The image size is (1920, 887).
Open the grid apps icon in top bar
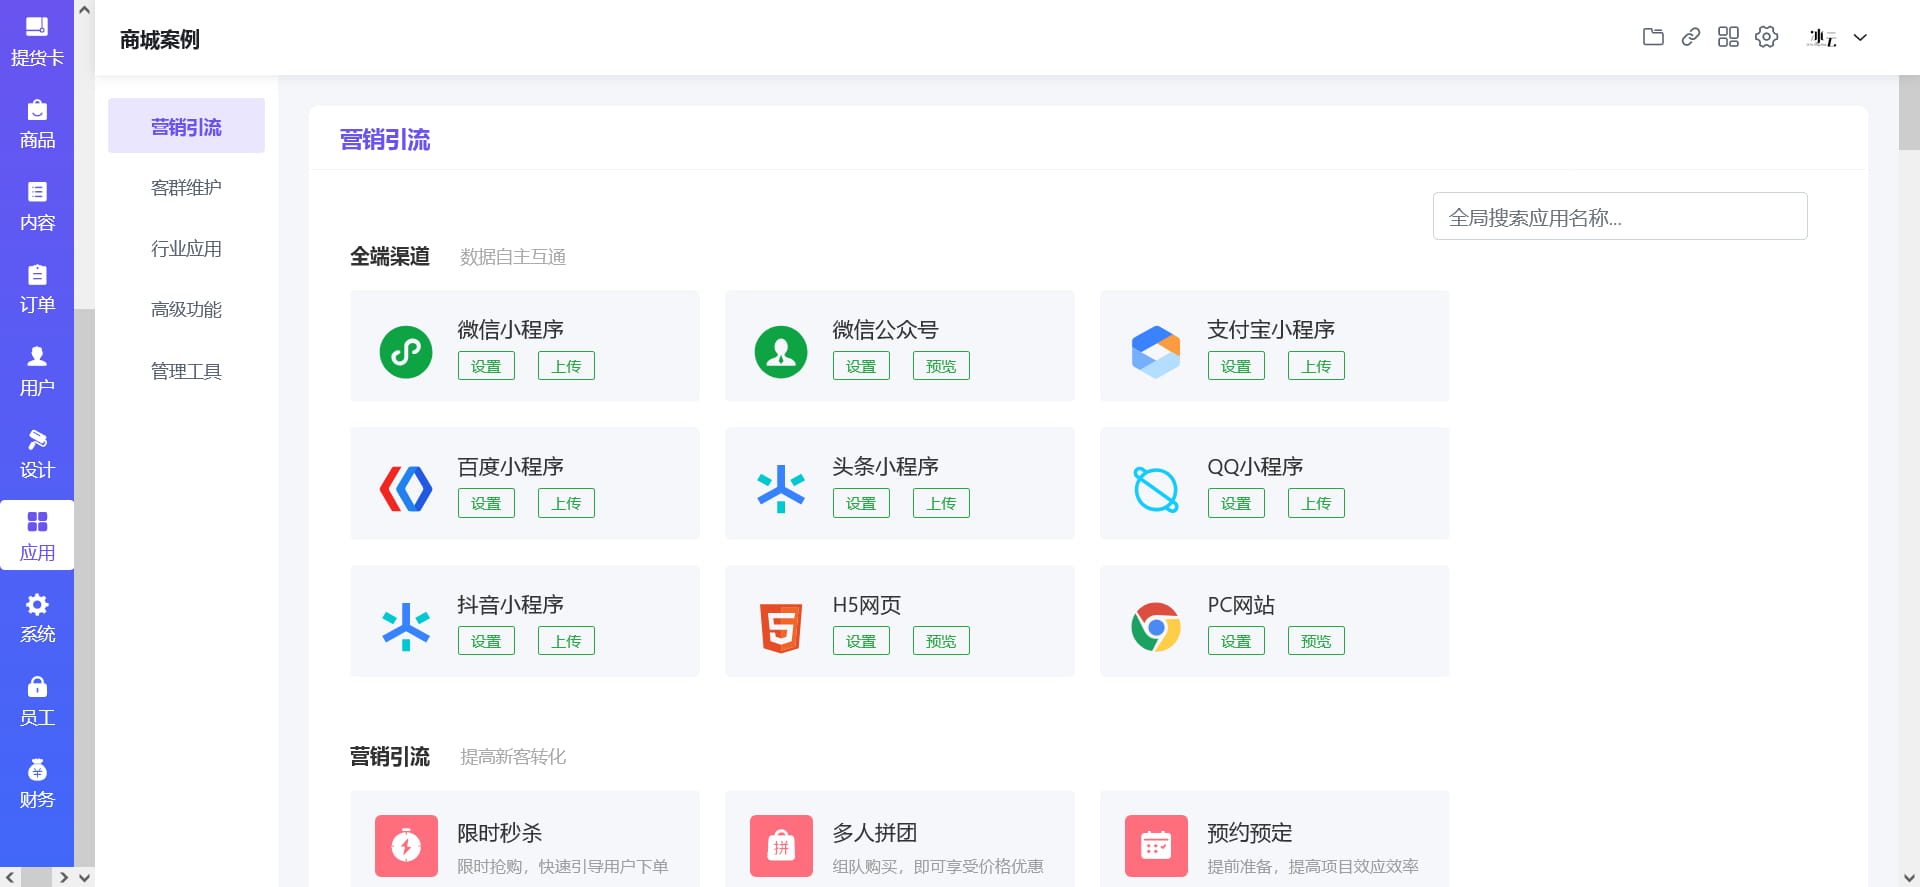tap(1728, 37)
